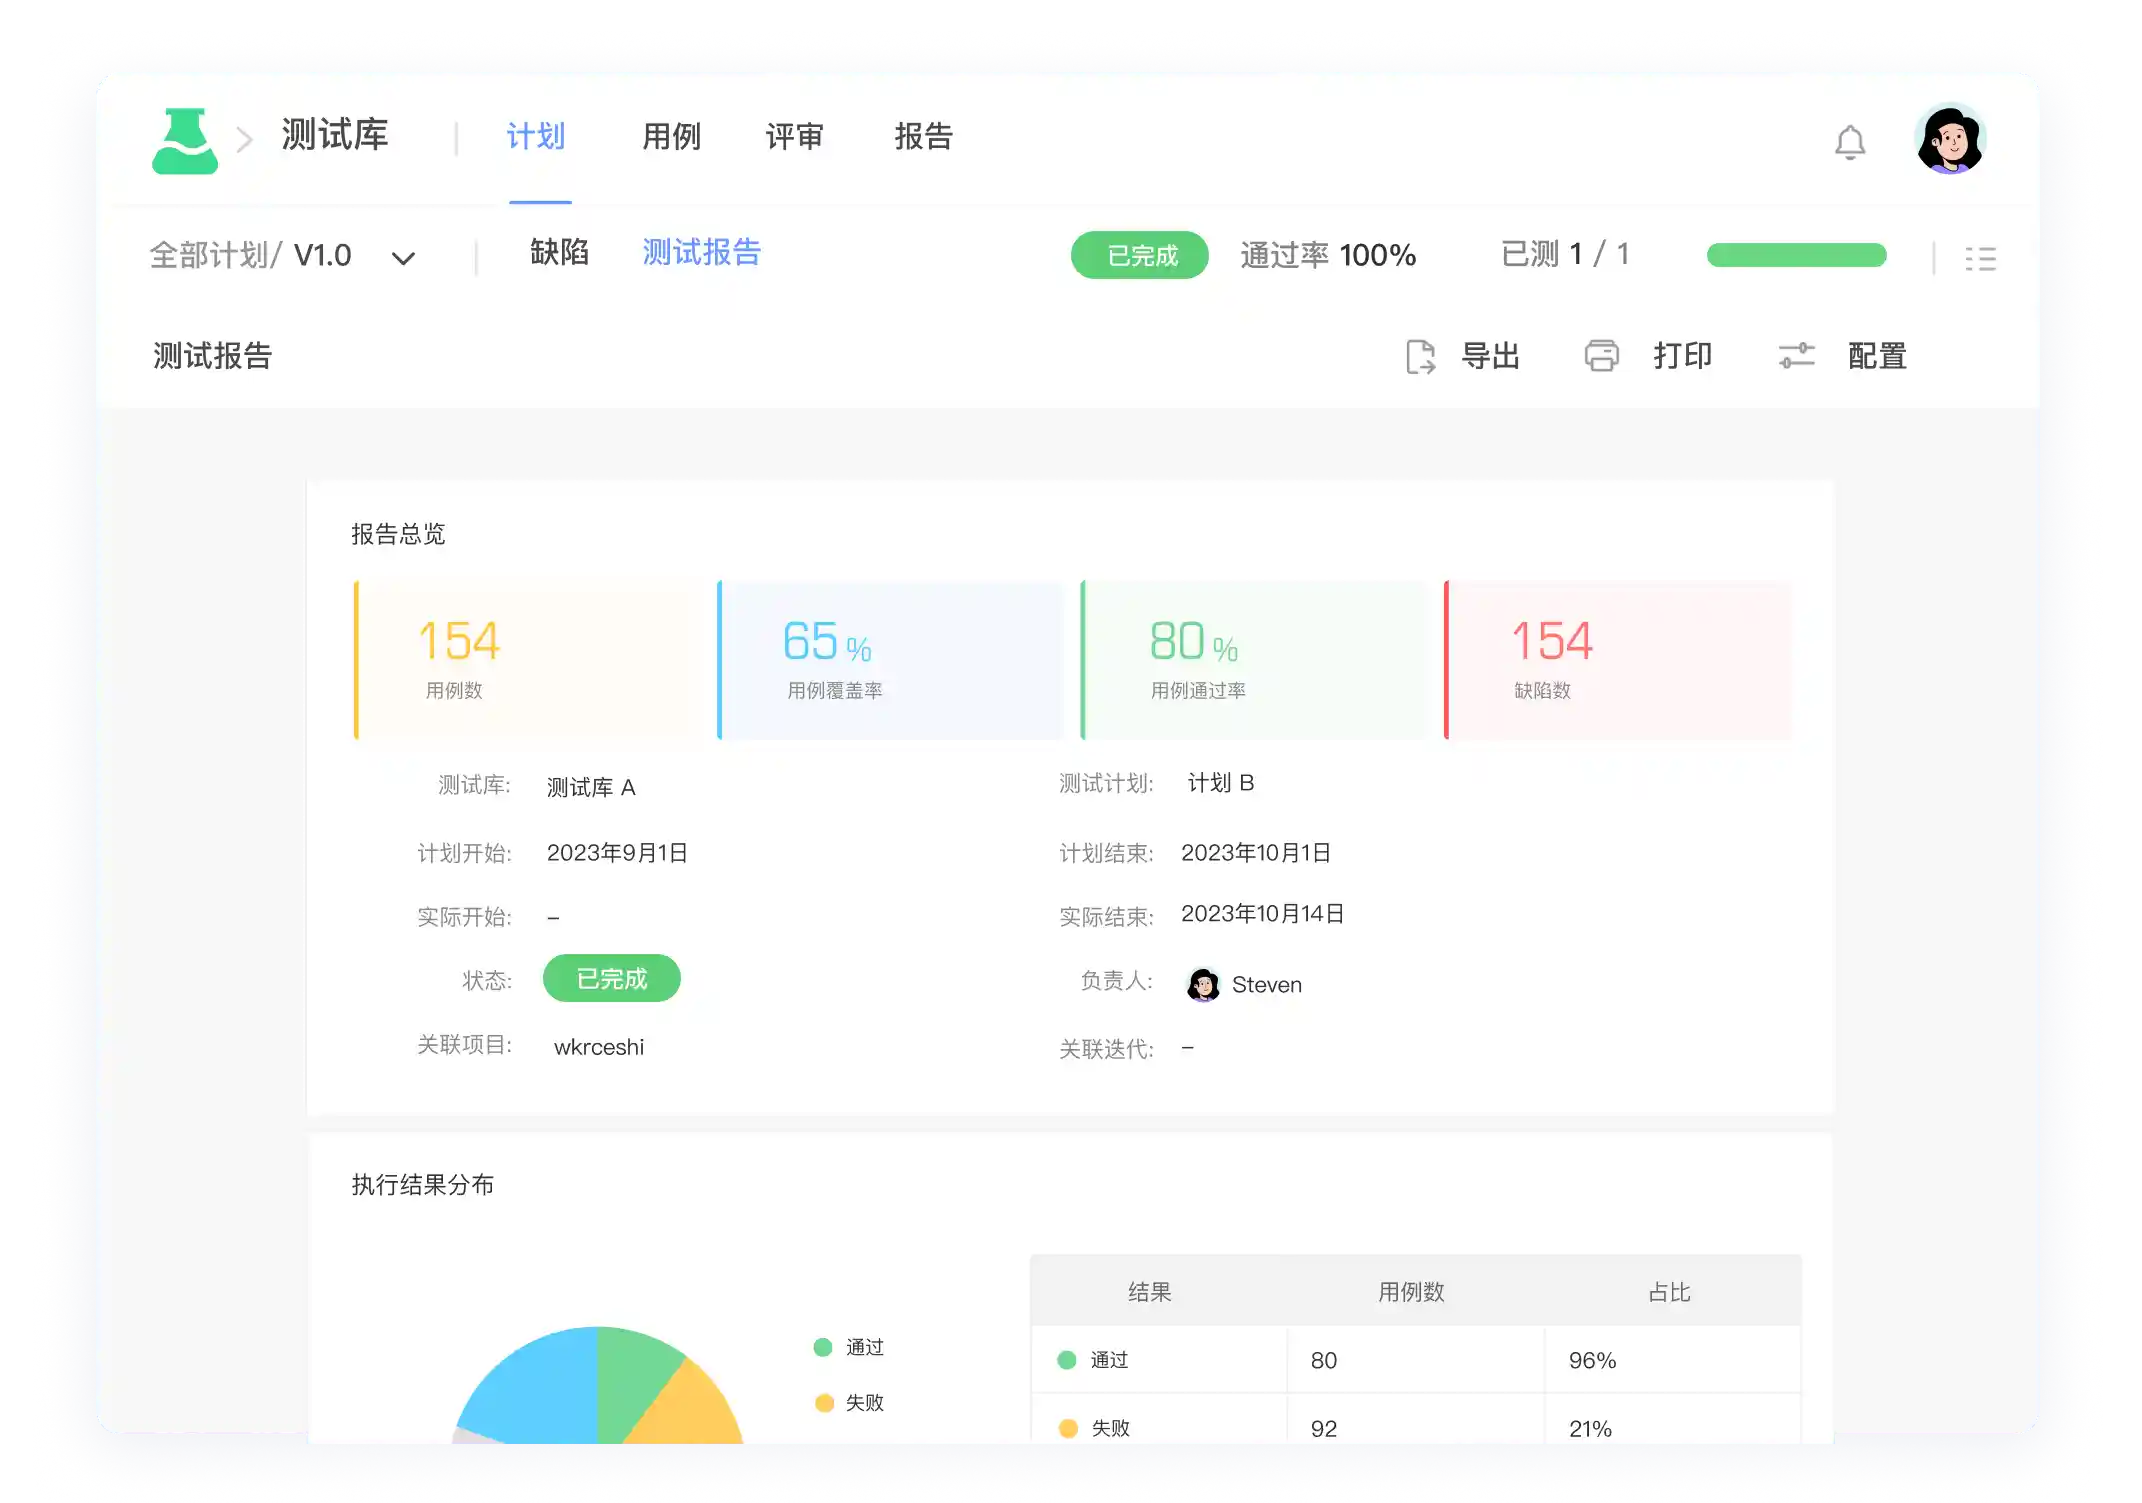Viewport: 2142px width, 1503px height.
Task: Click the export file icon
Action: (1420, 357)
